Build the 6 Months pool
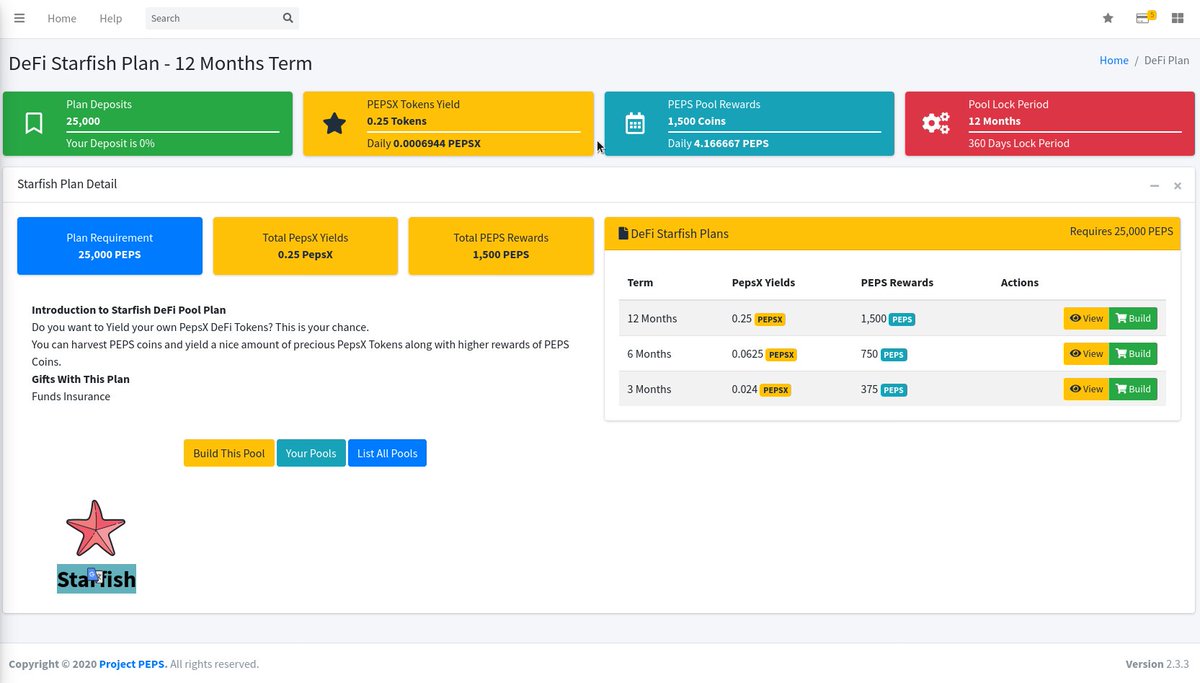Image resolution: width=1200 pixels, height=683 pixels. coord(1133,353)
